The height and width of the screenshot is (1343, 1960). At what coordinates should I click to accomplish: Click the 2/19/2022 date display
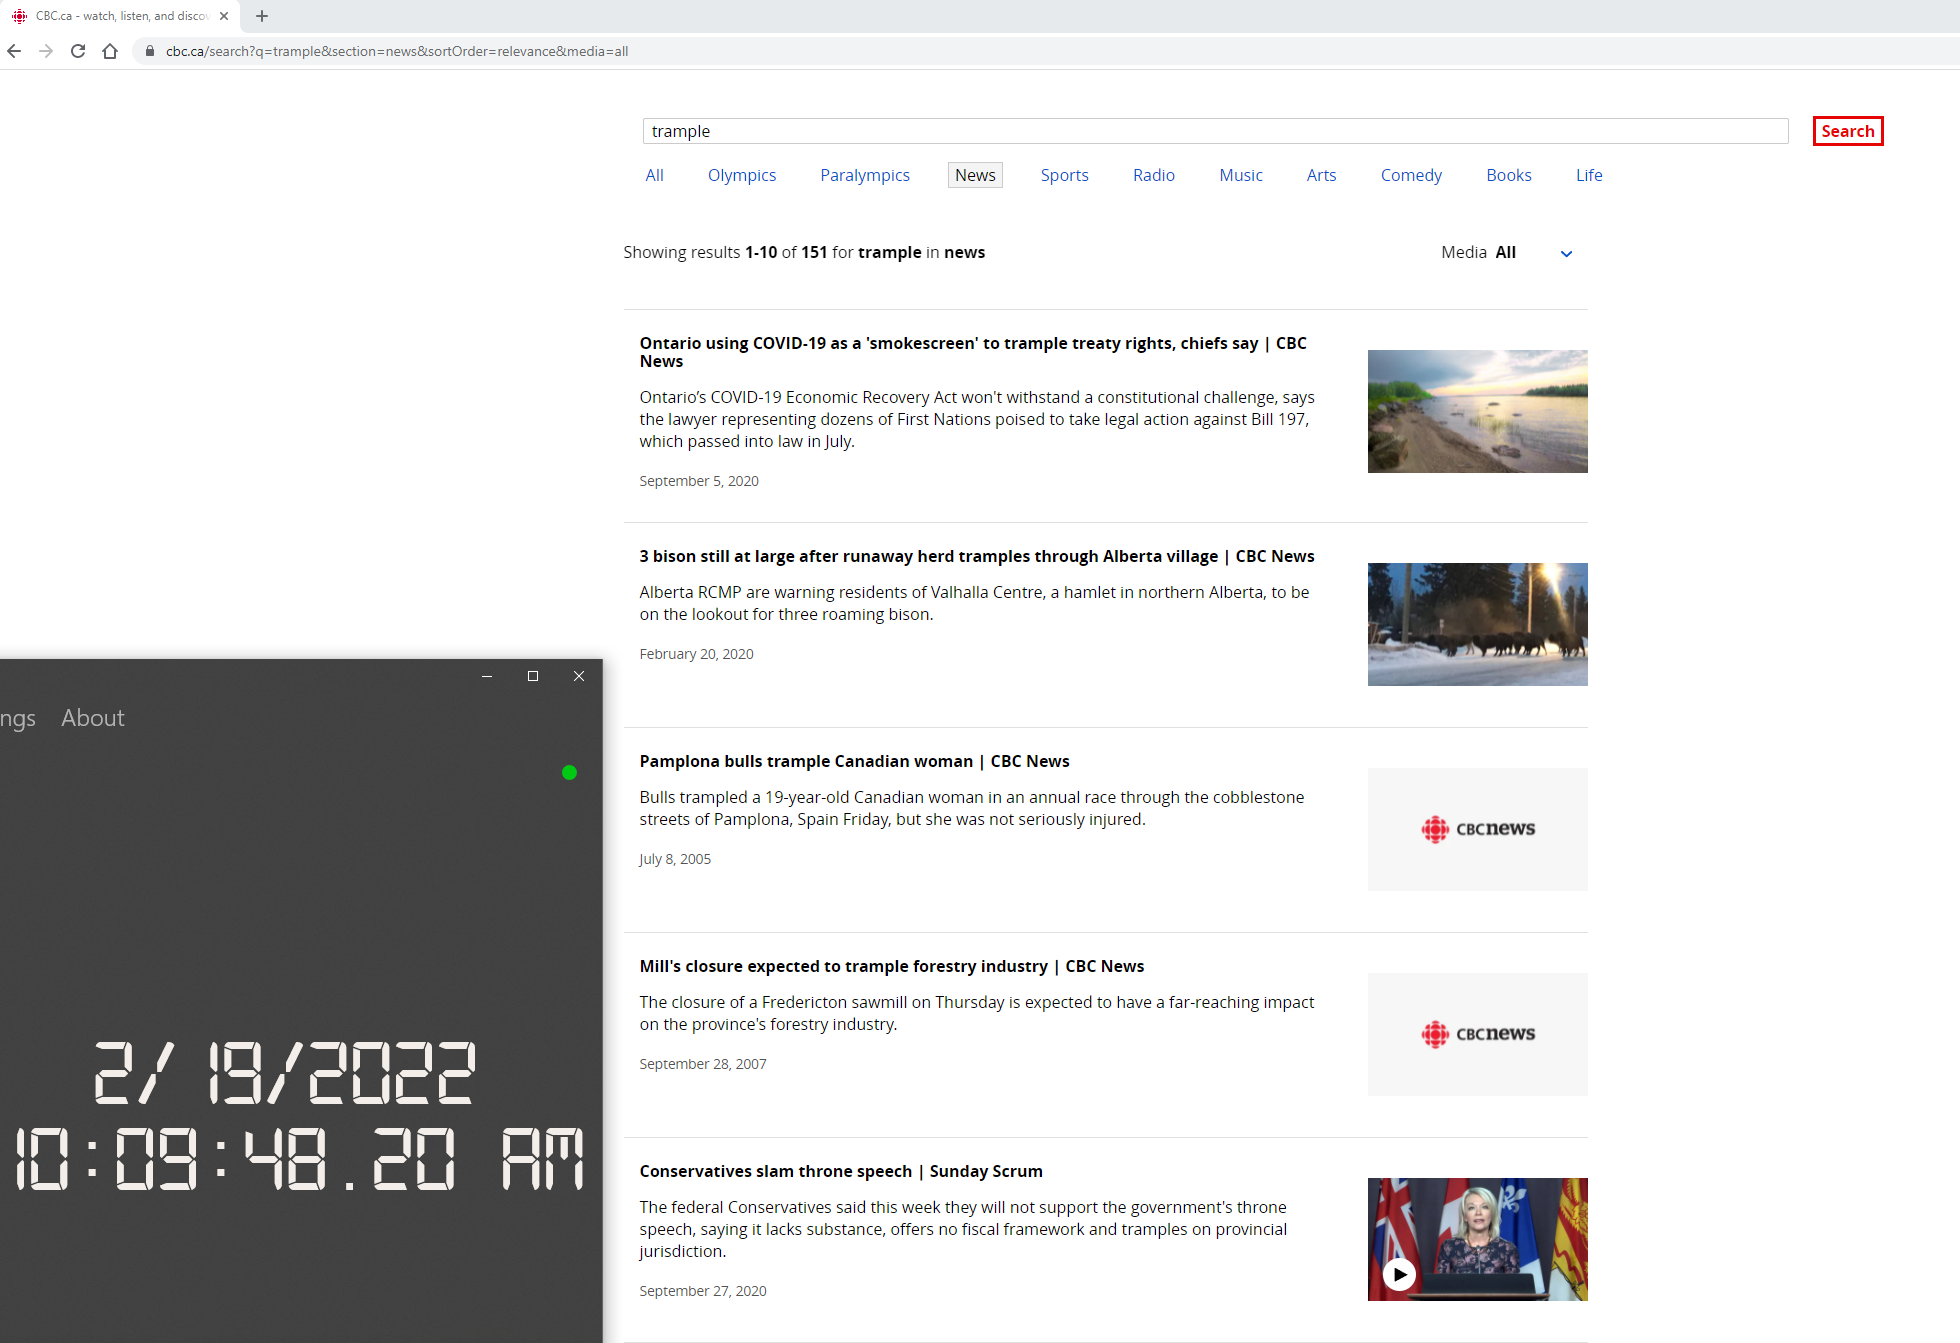coord(284,1073)
